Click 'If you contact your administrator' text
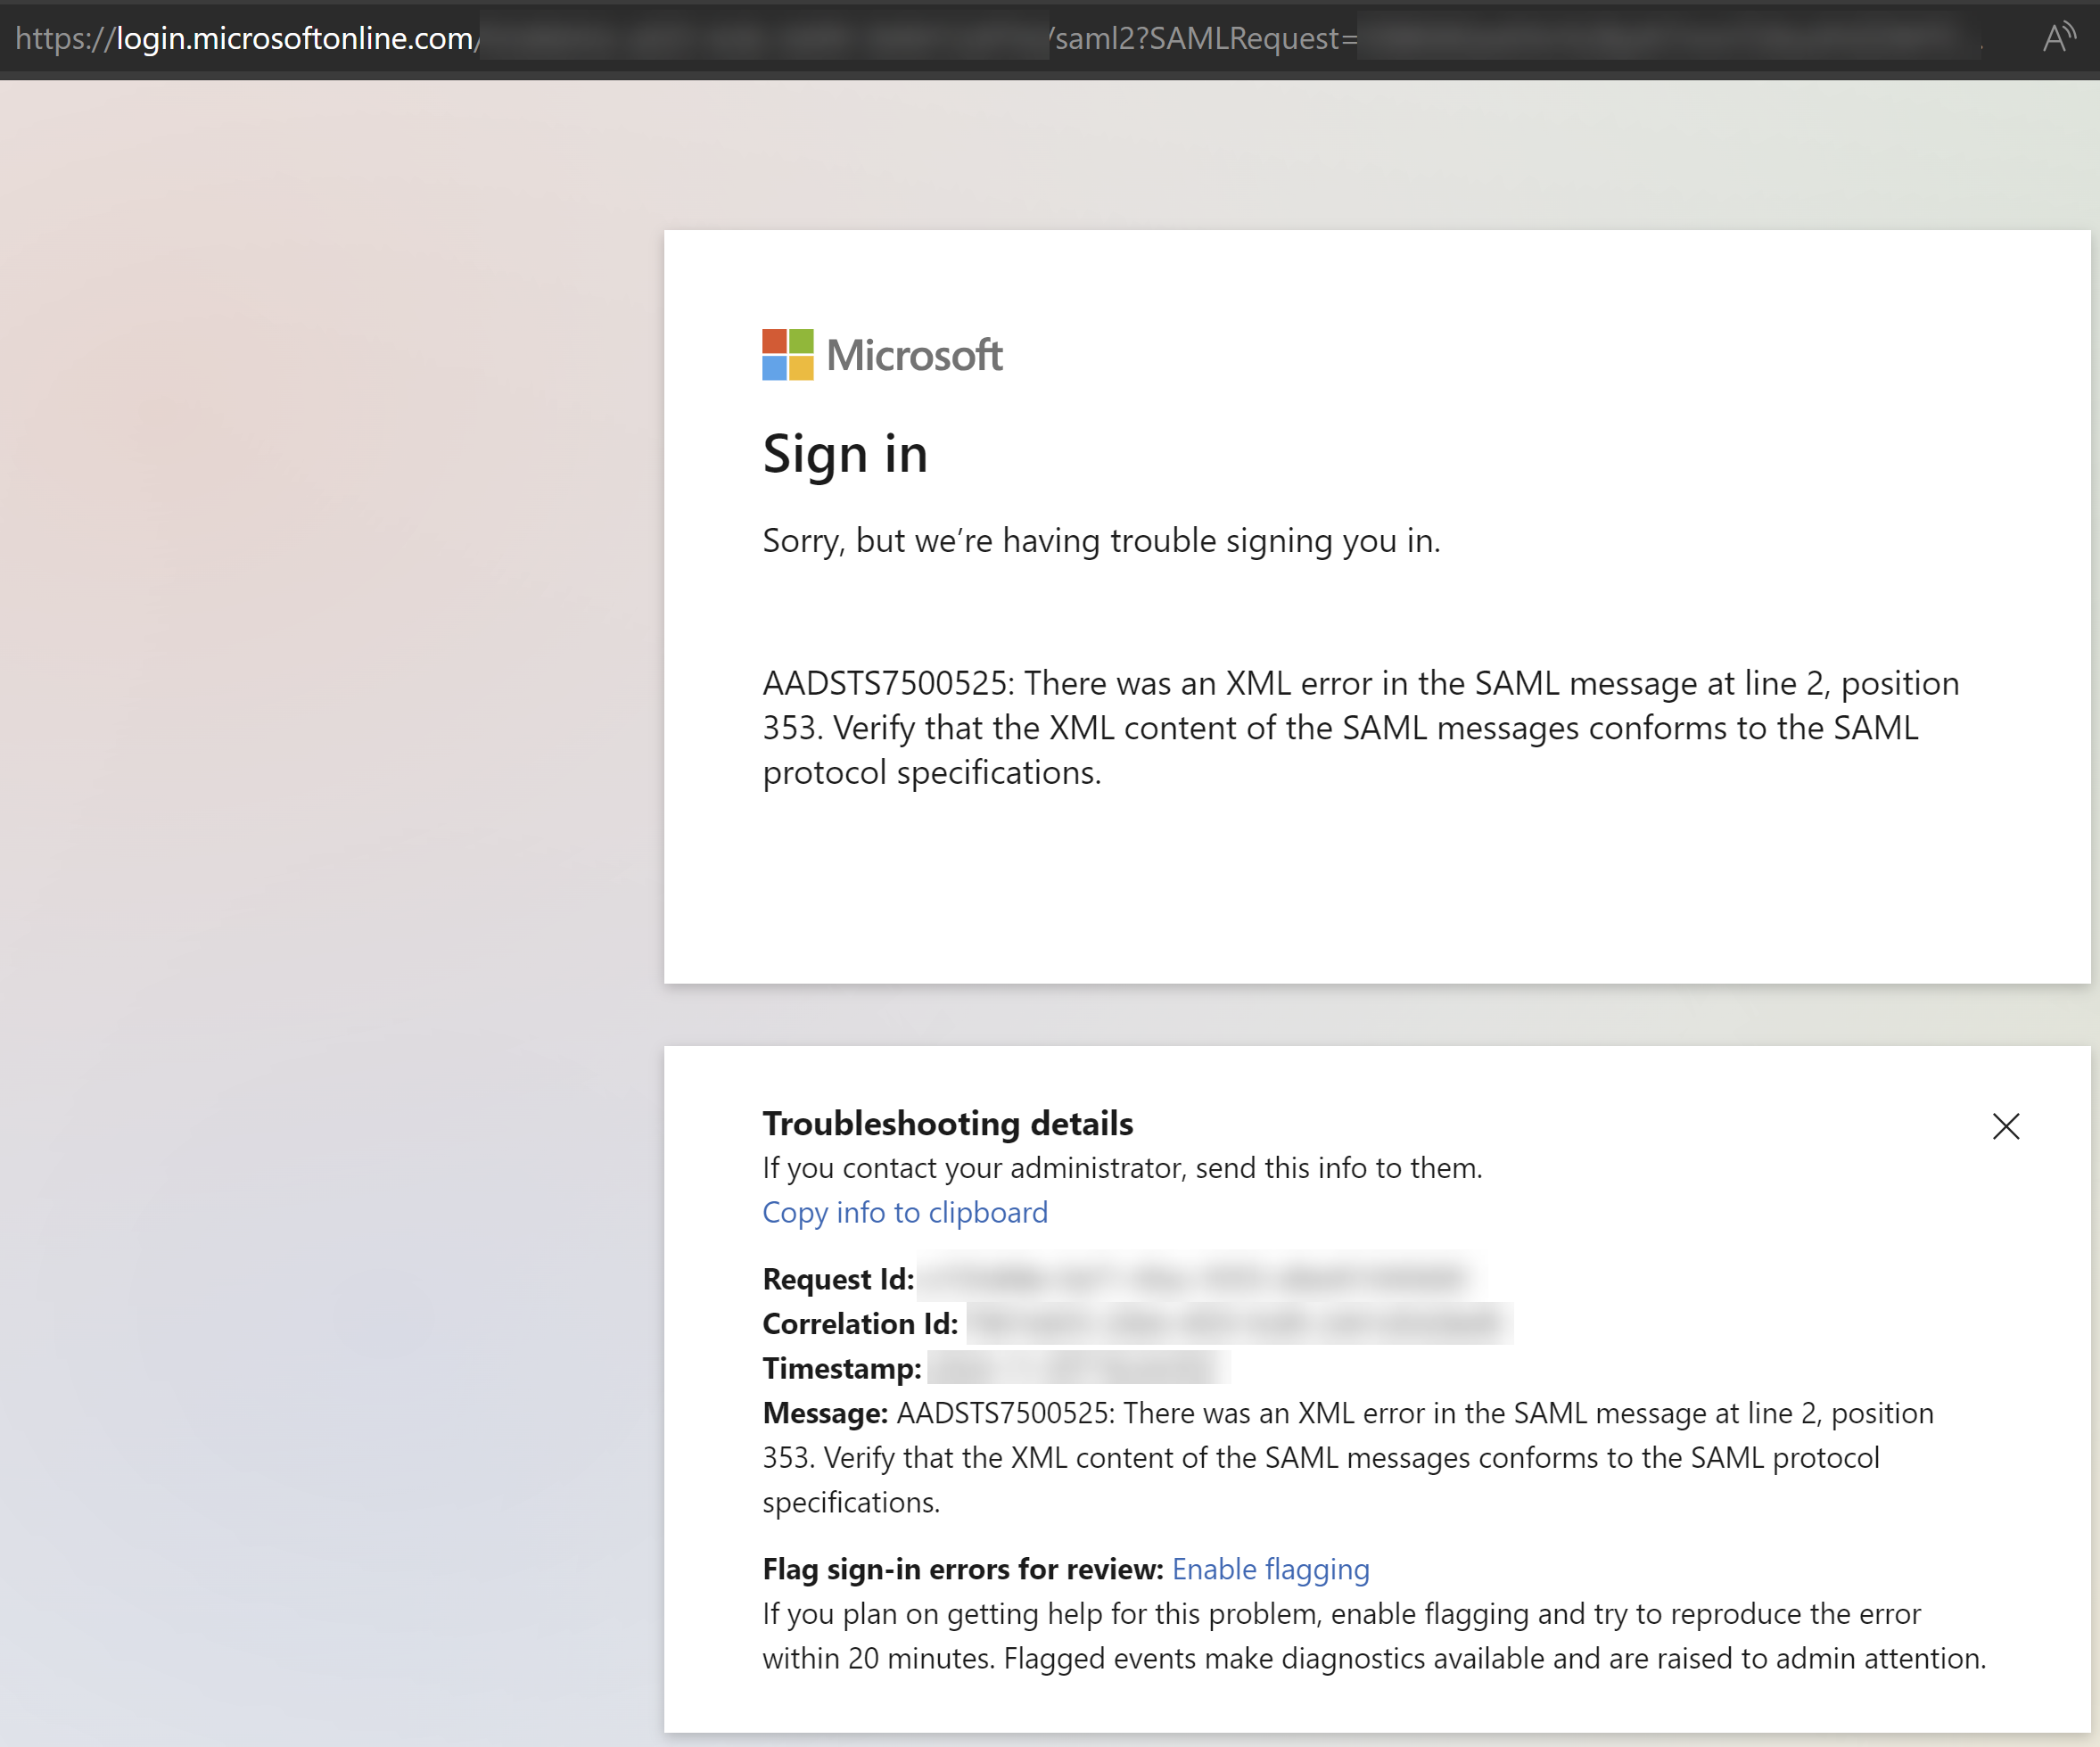 tap(1122, 1168)
